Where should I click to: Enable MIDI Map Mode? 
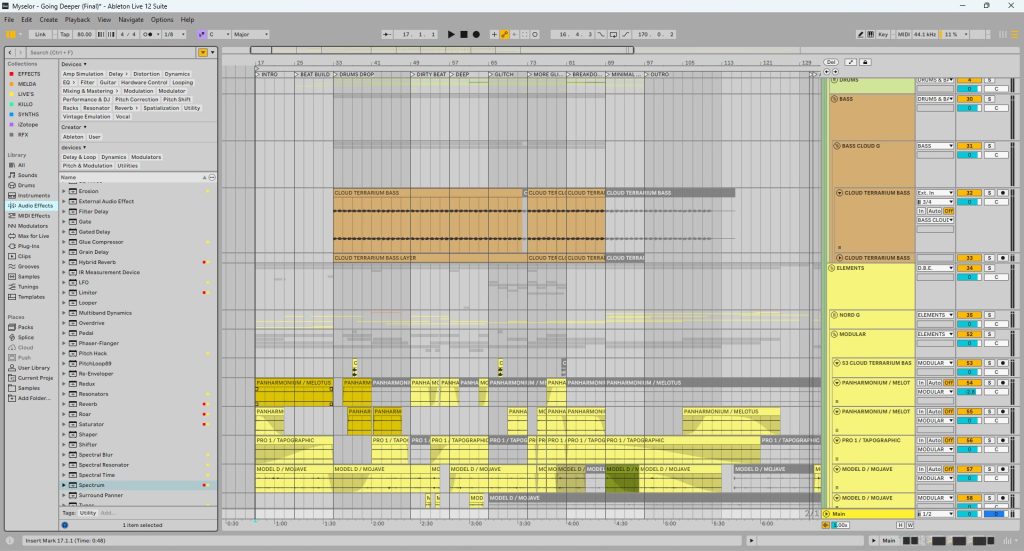tap(903, 34)
